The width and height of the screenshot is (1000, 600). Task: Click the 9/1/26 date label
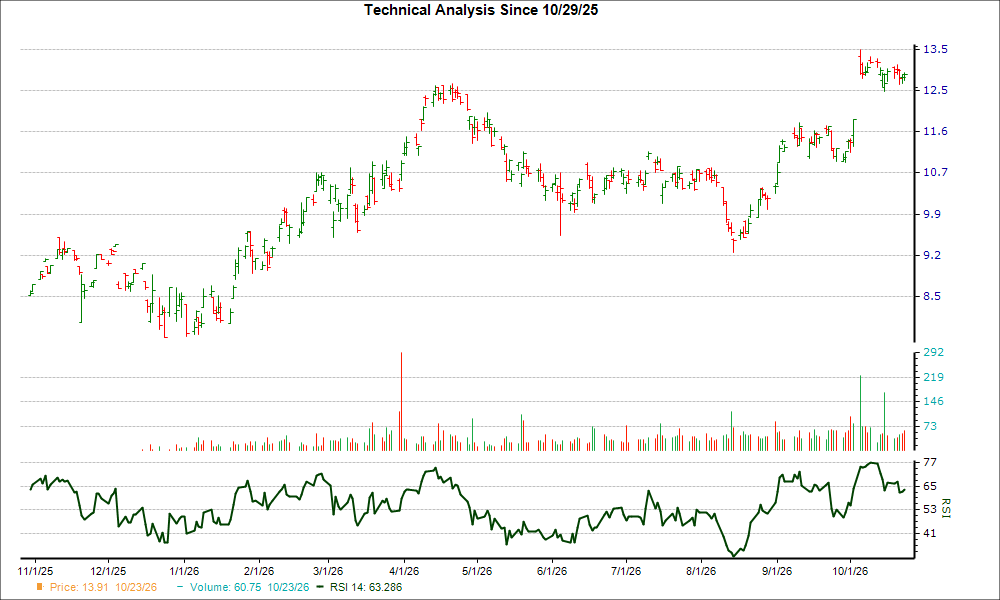776,571
